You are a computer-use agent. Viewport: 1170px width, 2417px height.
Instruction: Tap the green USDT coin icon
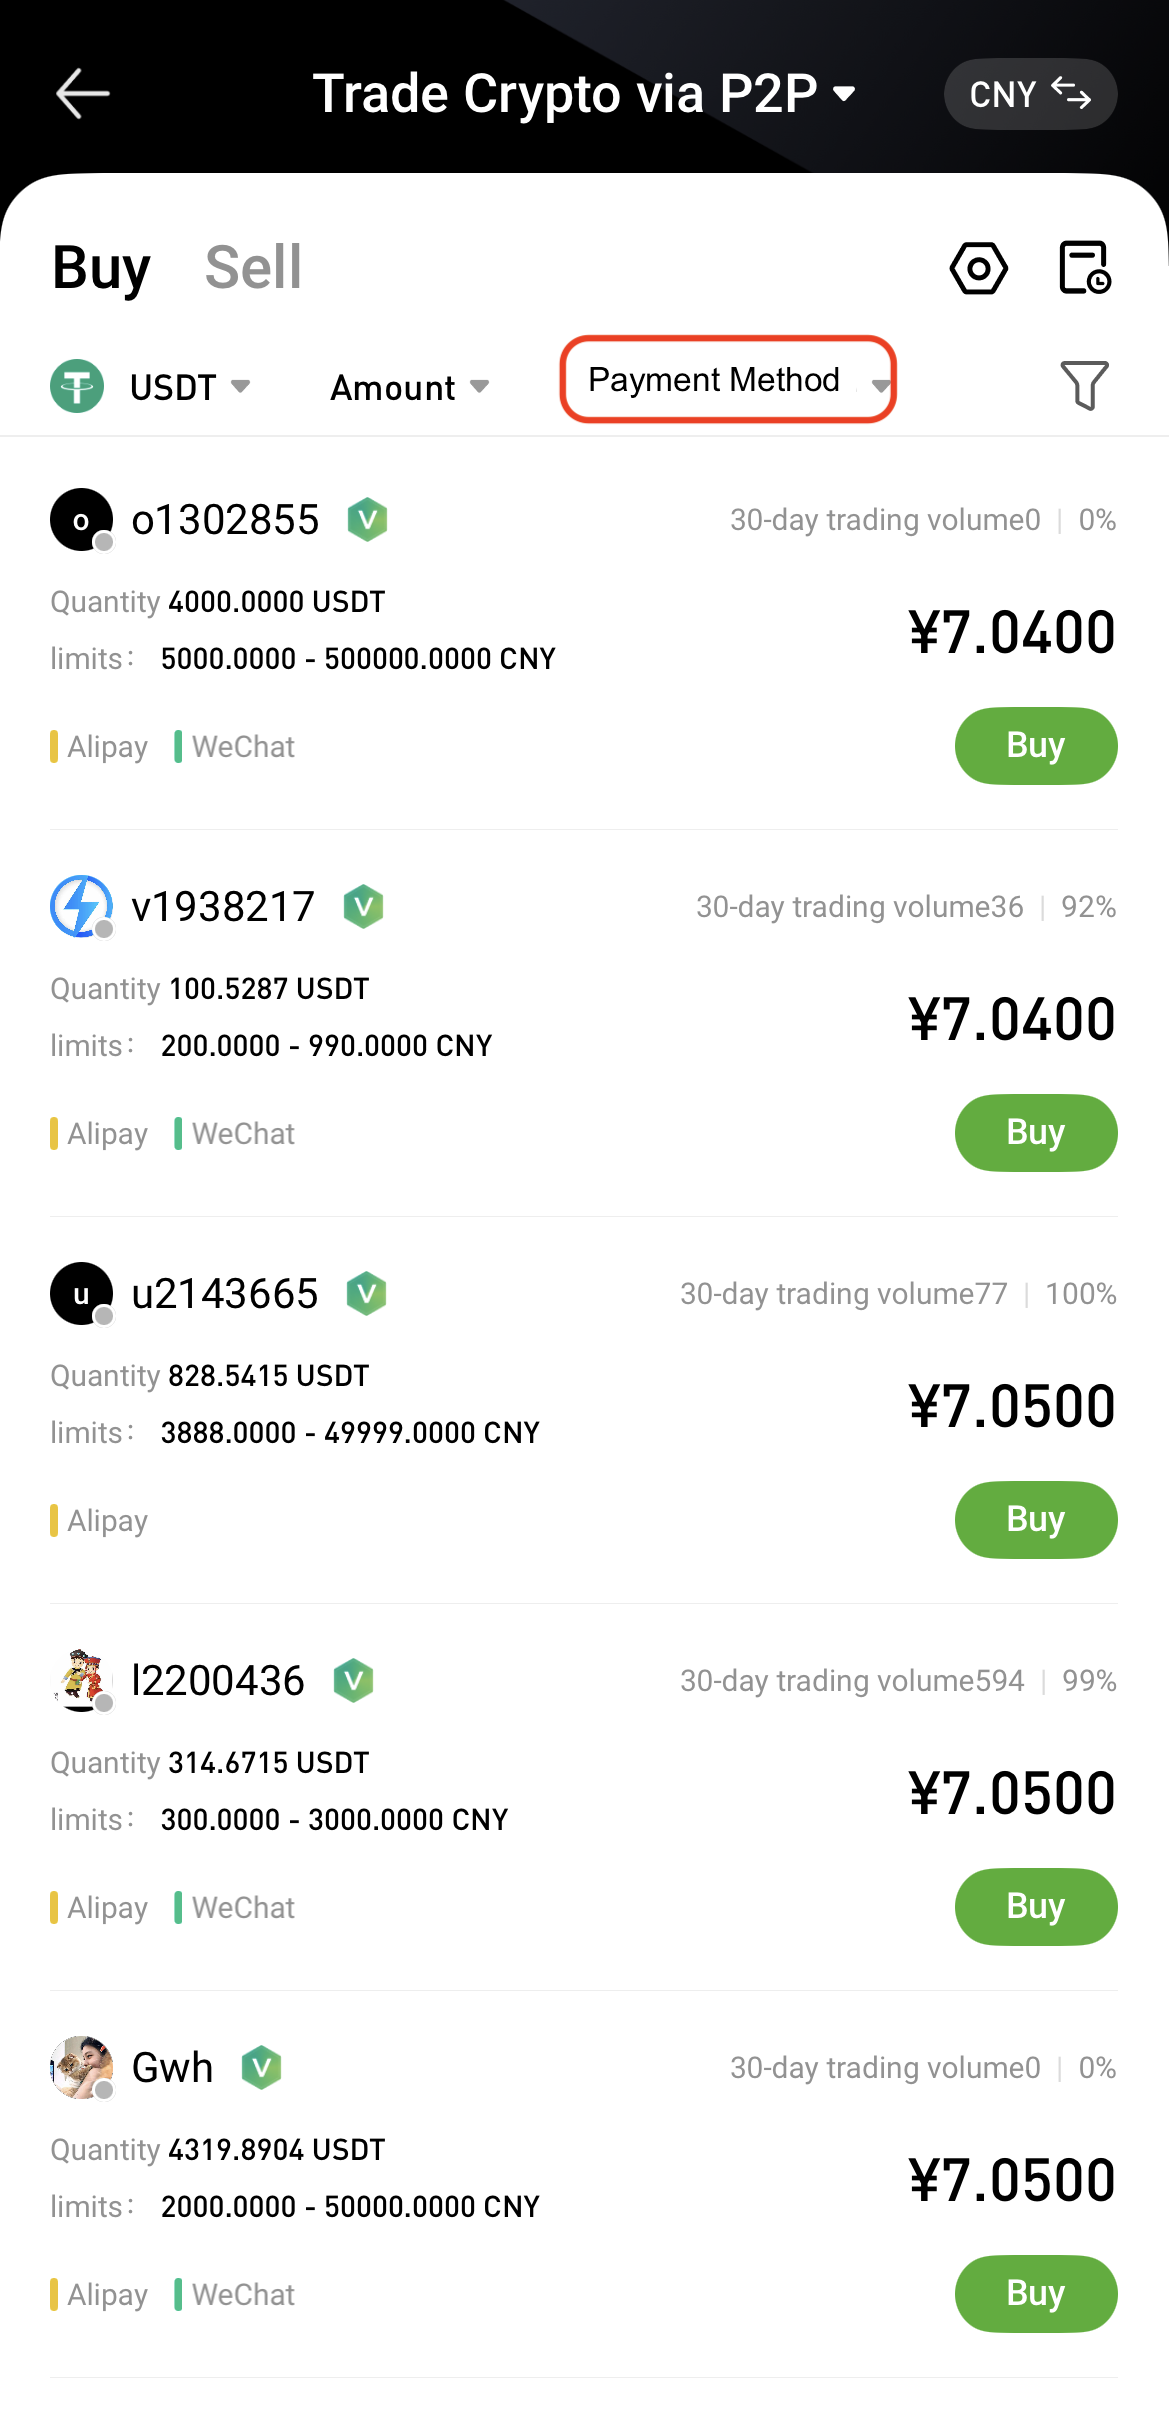coord(77,386)
